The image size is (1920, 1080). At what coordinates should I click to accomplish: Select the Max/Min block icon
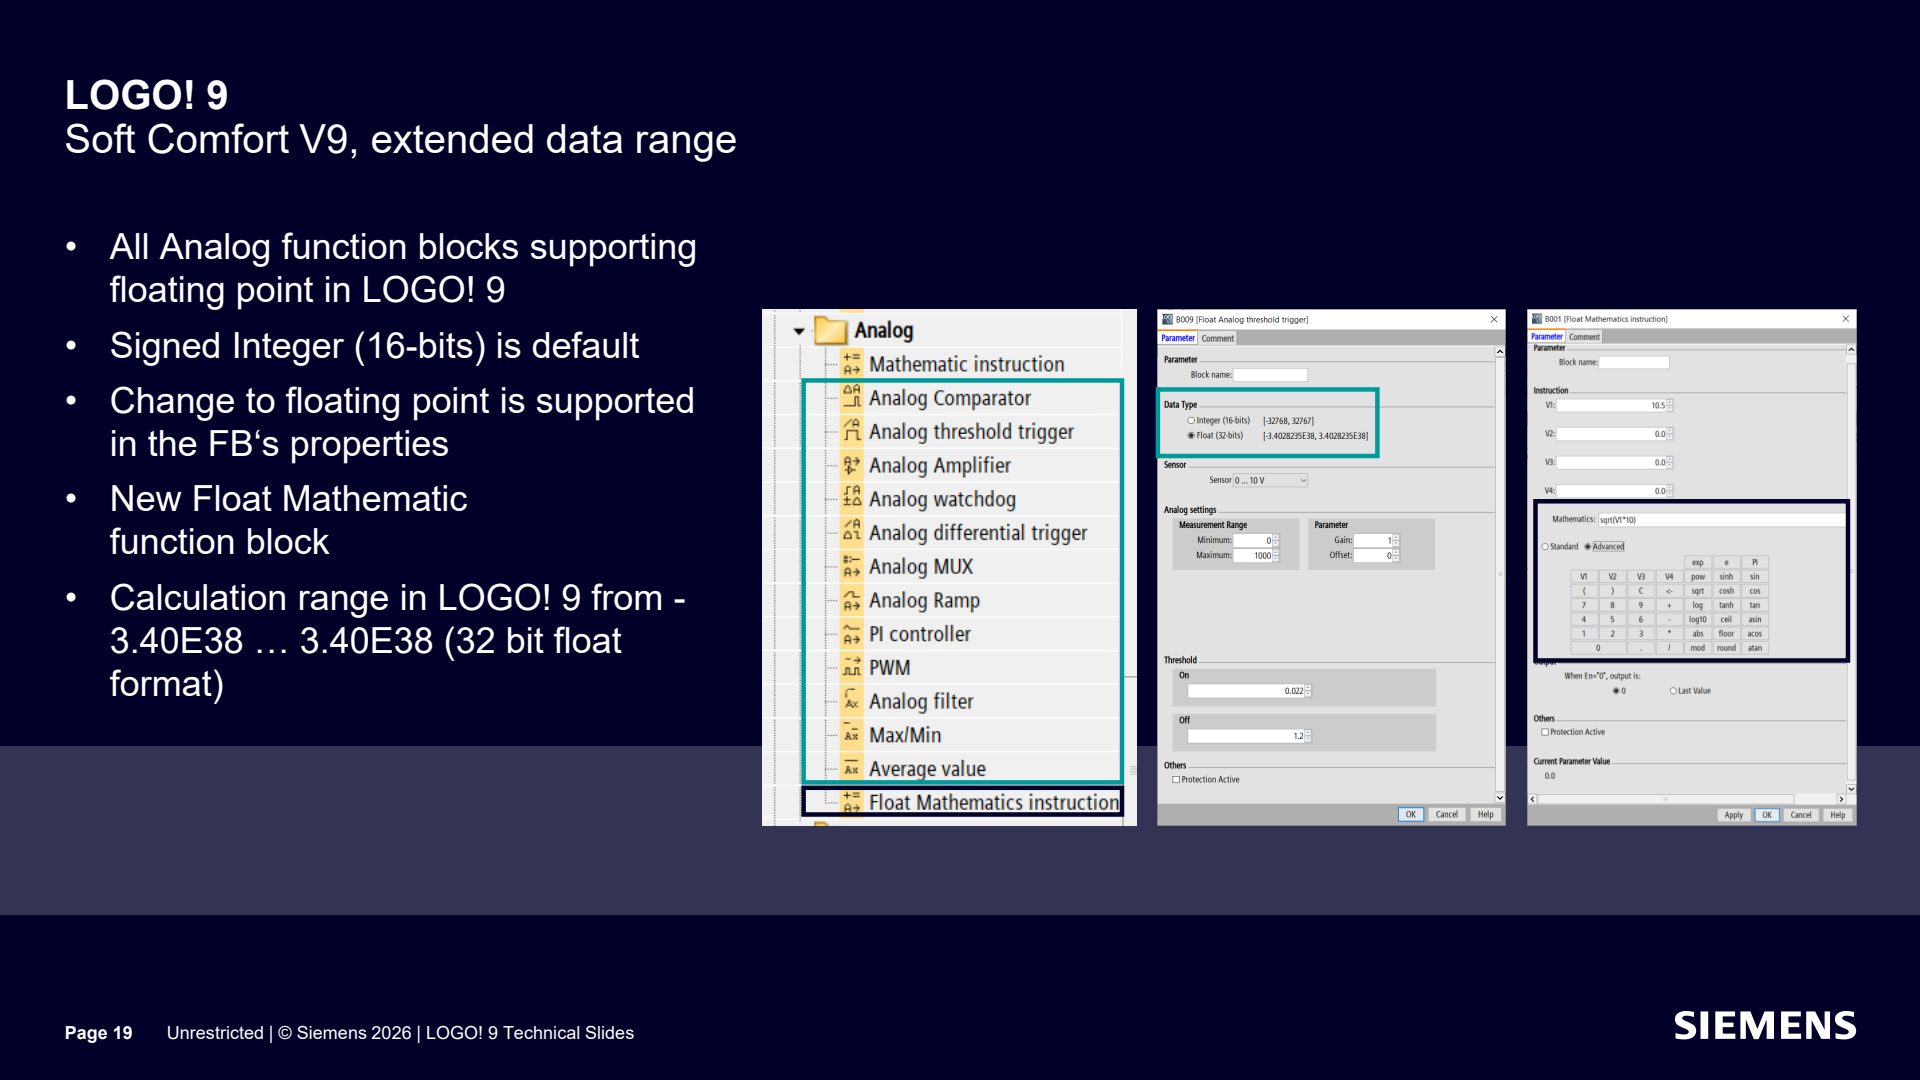tap(851, 735)
